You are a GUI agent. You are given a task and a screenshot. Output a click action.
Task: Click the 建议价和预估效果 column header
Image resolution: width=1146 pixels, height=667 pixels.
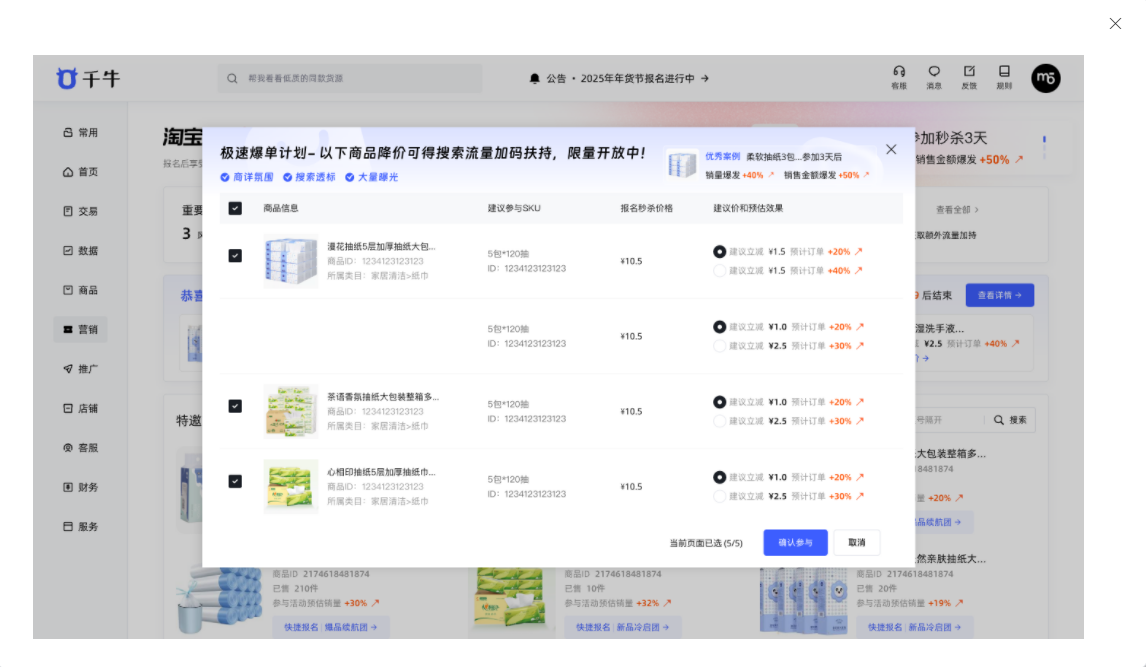pyautogui.click(x=748, y=208)
